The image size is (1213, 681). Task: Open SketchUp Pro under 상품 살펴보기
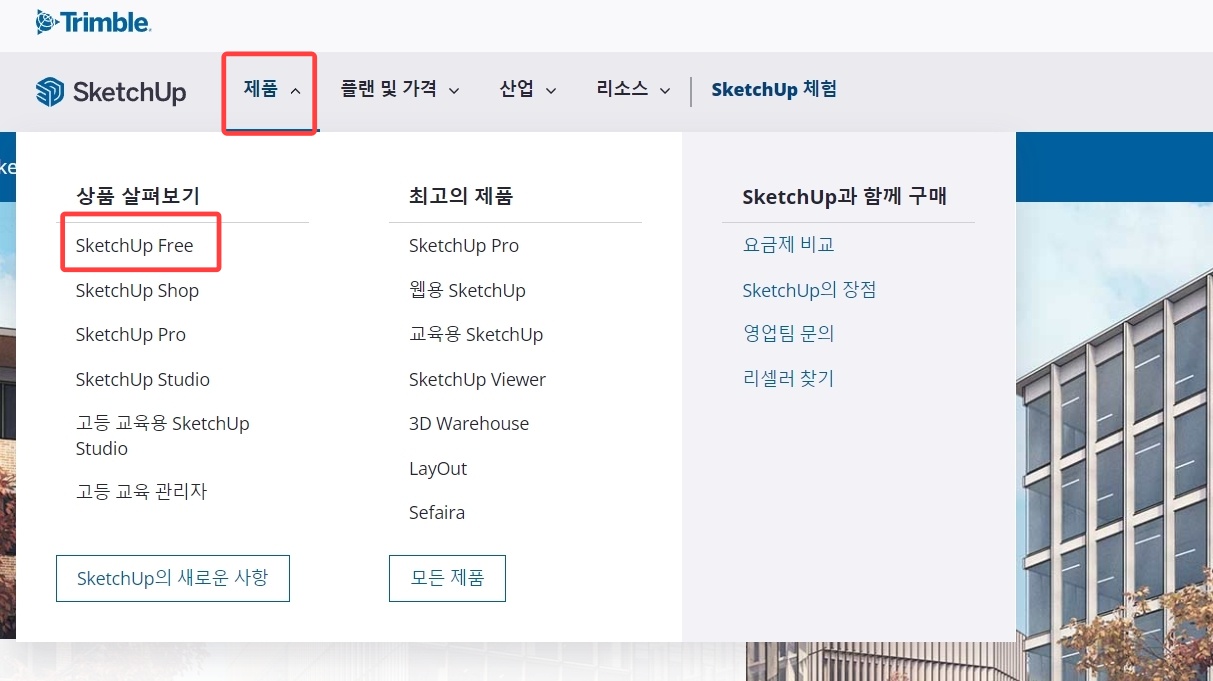130,334
